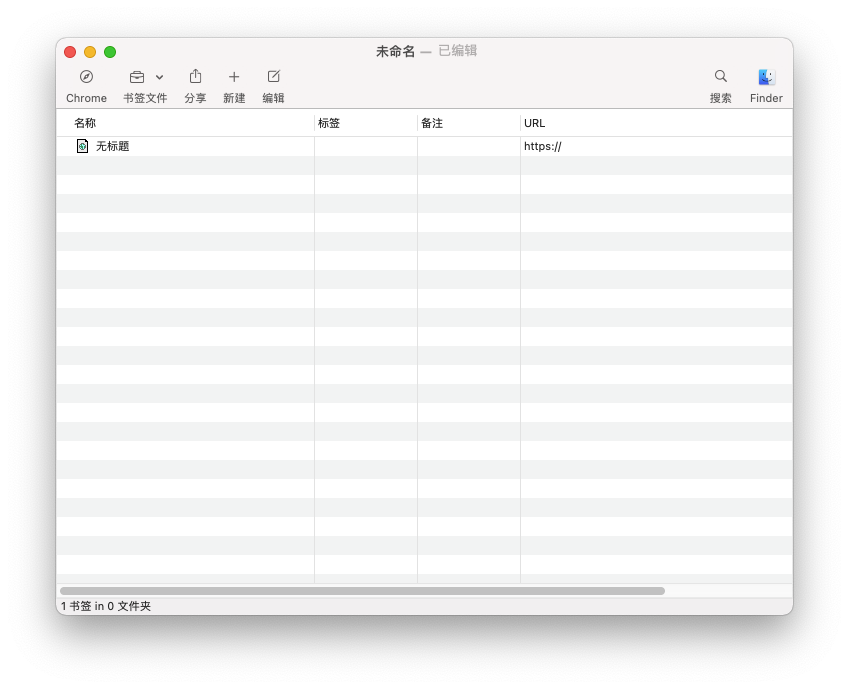Click the 未命名 window title
This screenshot has height=689, width=849.
[x=395, y=51]
